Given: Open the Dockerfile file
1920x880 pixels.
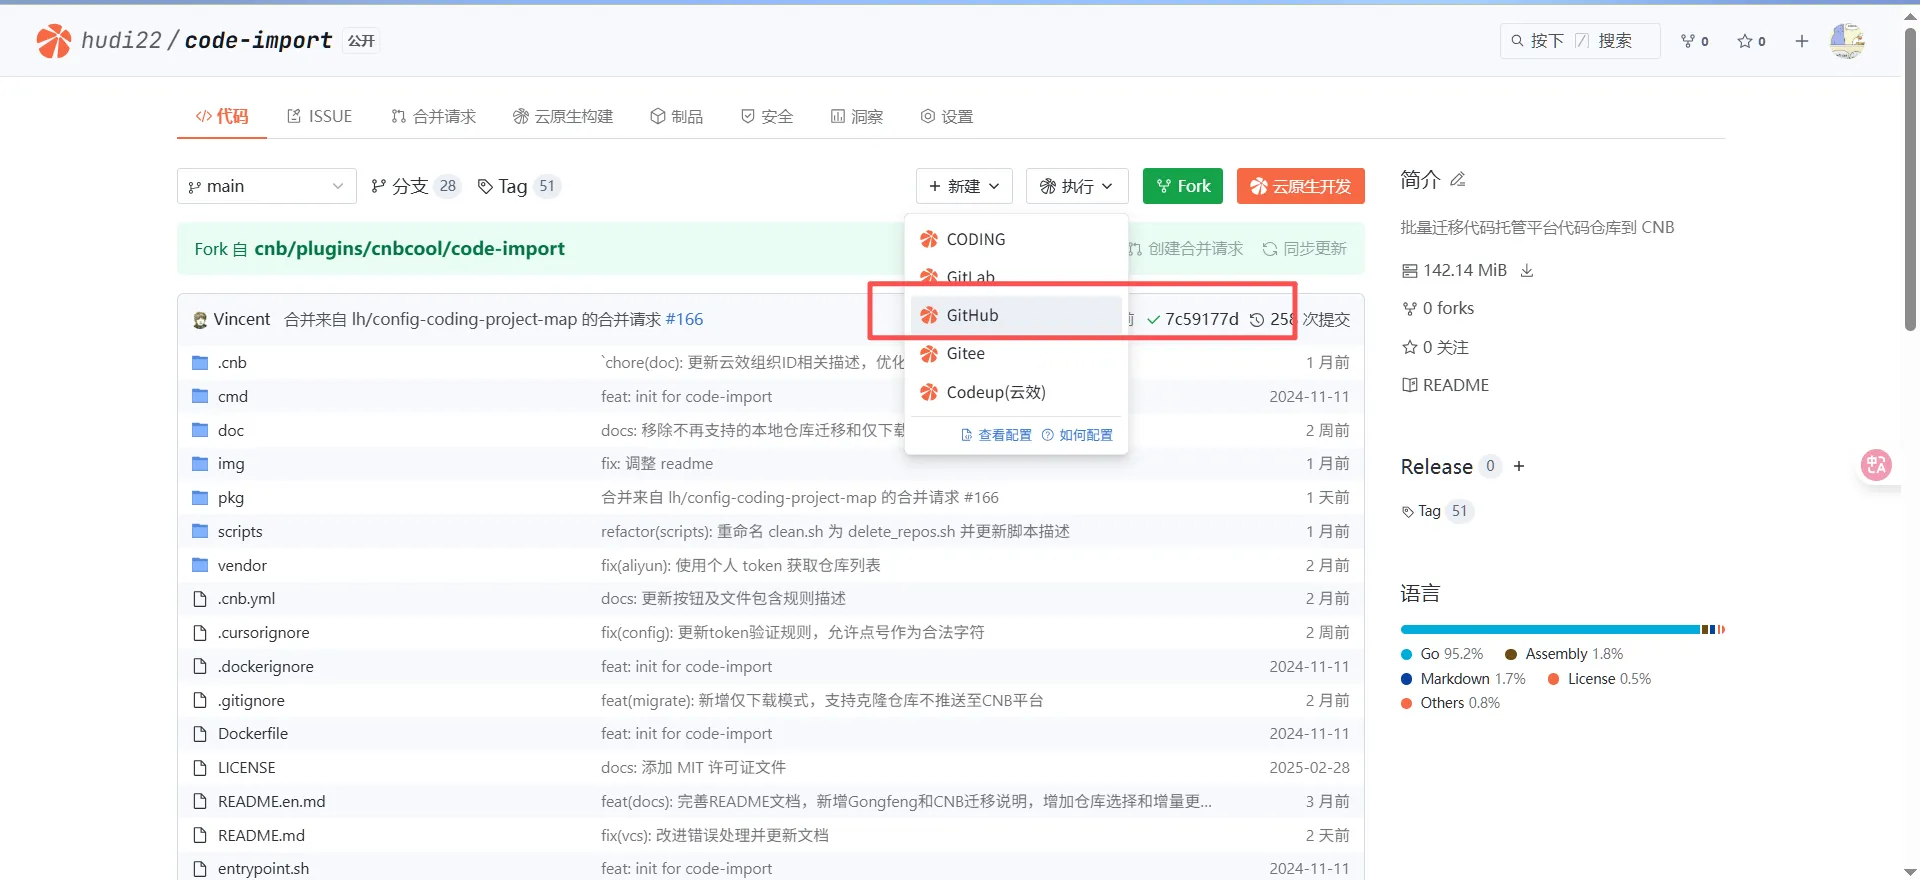Looking at the screenshot, I should 253,734.
